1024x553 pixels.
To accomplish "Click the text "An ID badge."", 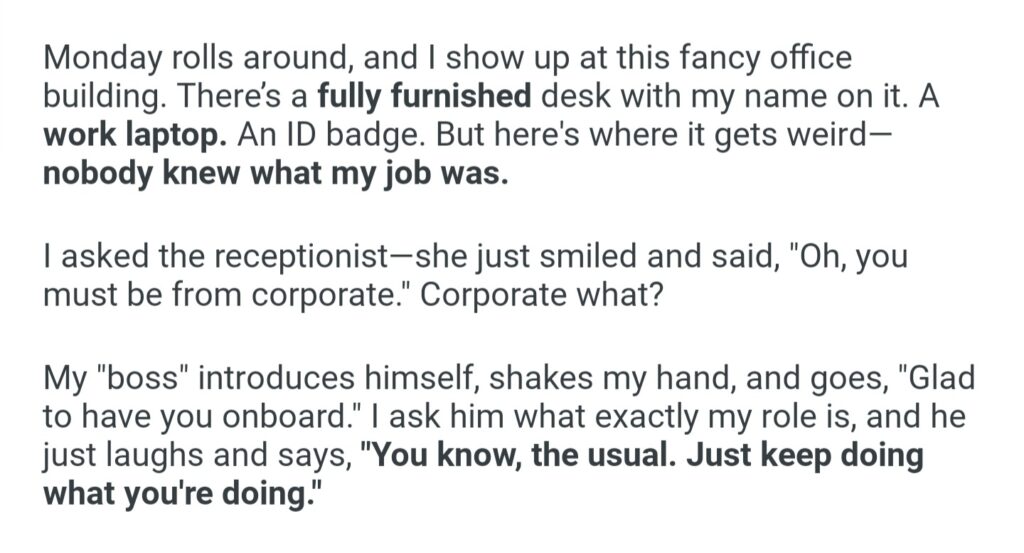I will click(x=325, y=135).
